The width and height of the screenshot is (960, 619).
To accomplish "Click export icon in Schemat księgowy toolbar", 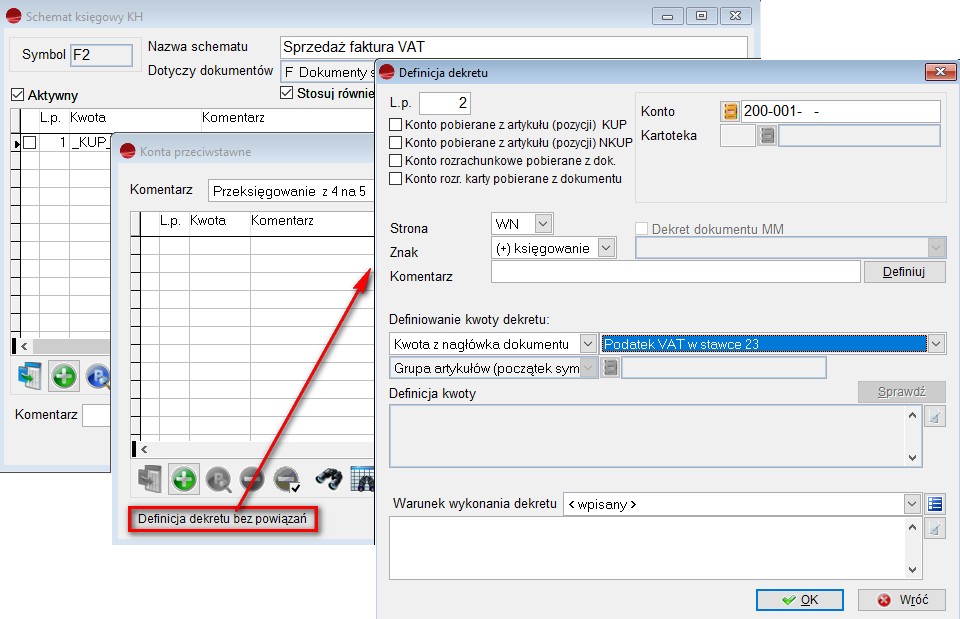I will (x=30, y=377).
